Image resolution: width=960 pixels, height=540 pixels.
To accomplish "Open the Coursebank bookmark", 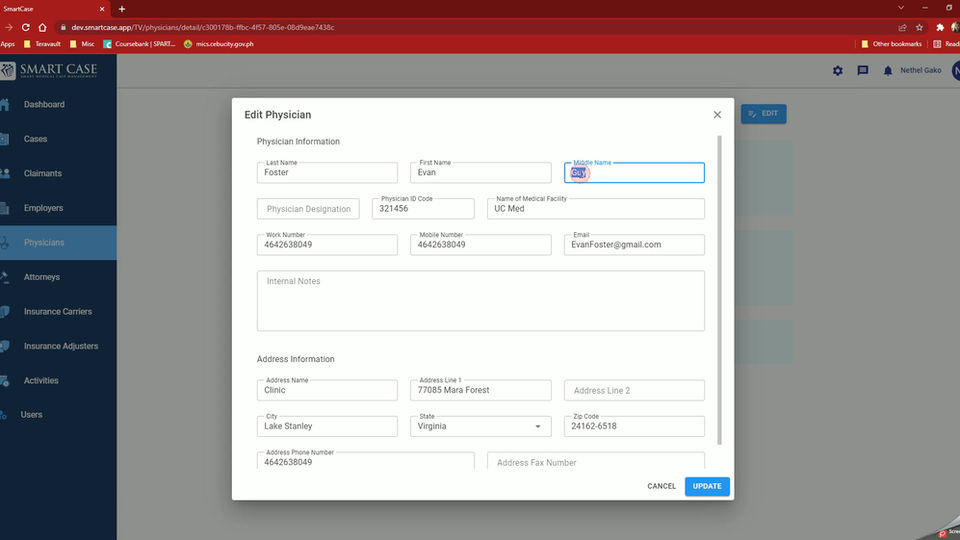I will (139, 44).
